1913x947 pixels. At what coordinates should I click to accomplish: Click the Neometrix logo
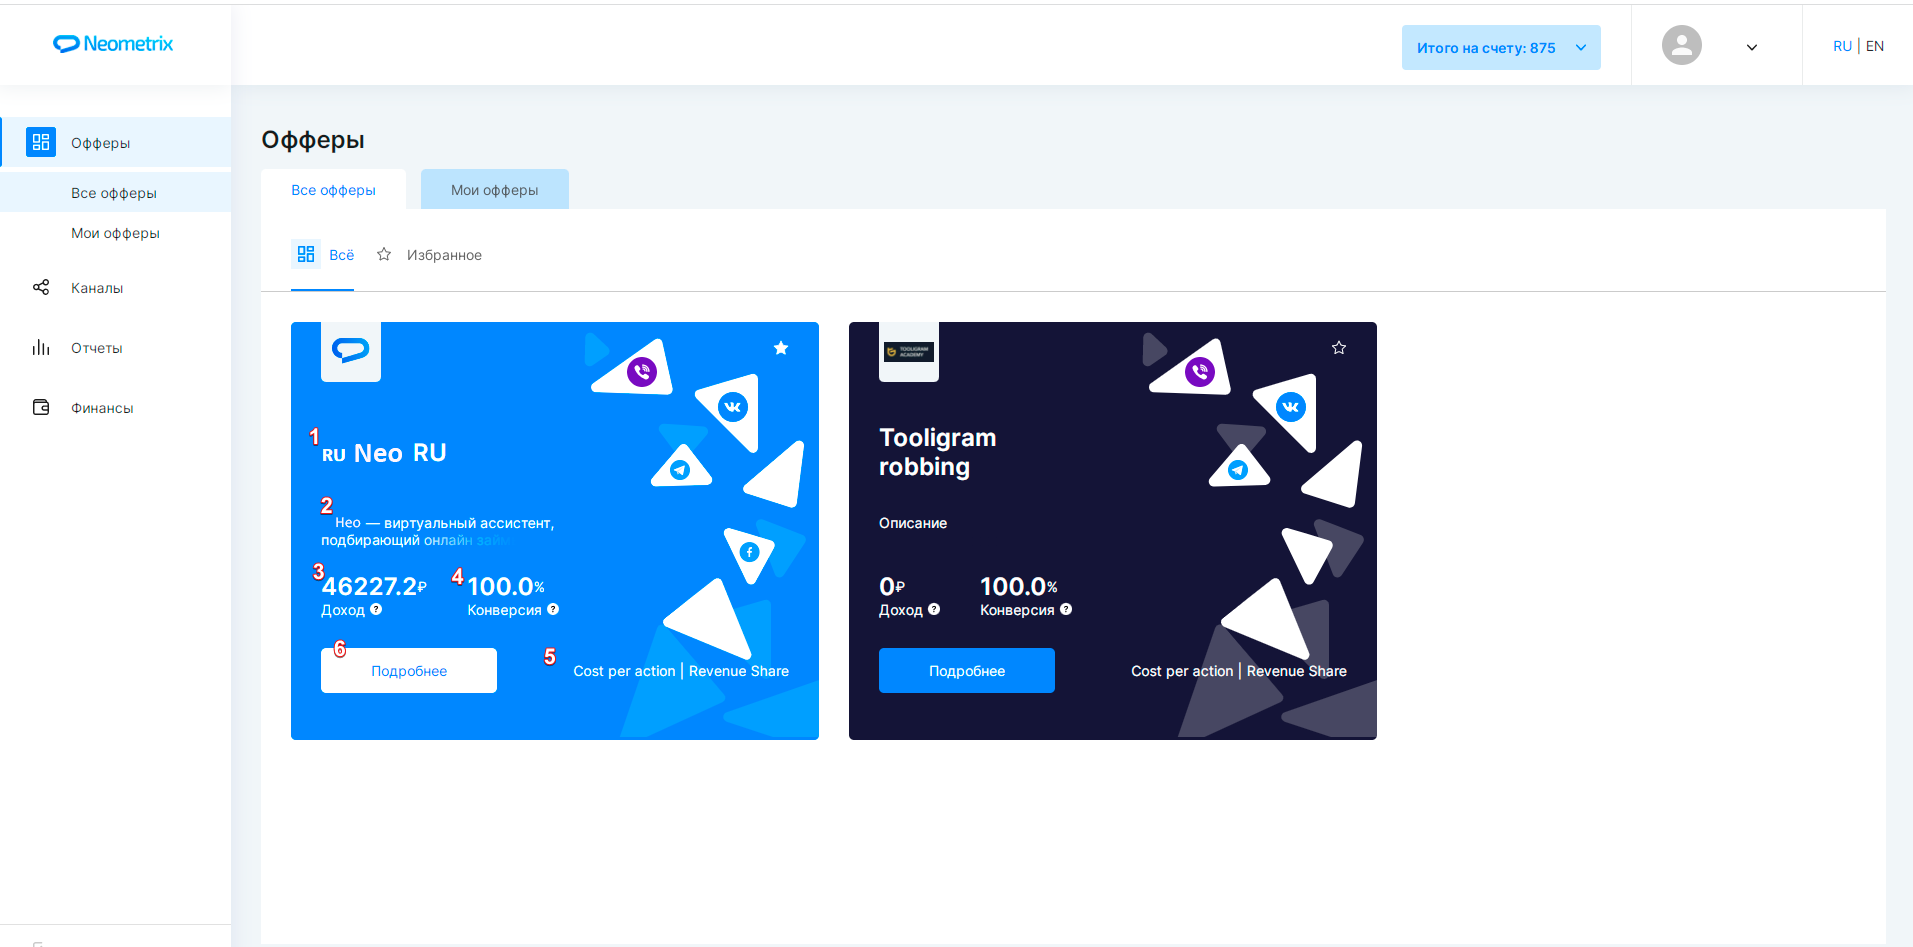pos(113,44)
